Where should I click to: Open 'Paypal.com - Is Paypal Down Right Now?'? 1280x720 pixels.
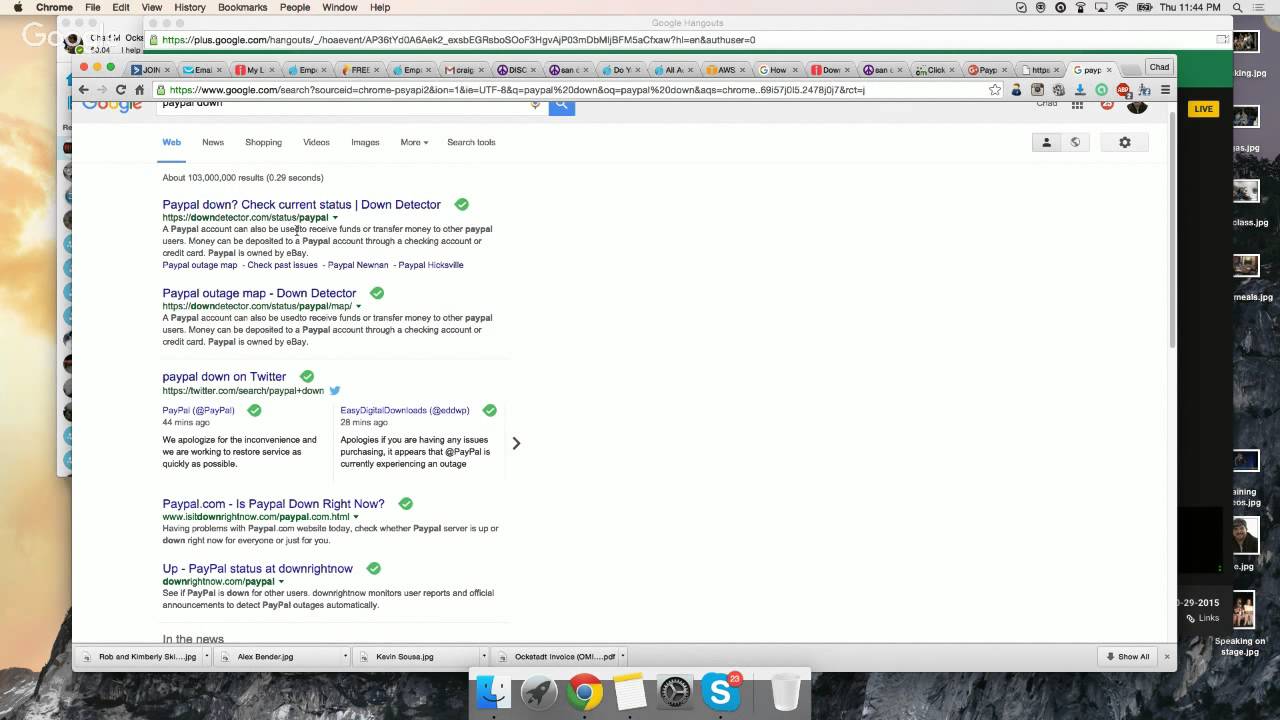(273, 504)
